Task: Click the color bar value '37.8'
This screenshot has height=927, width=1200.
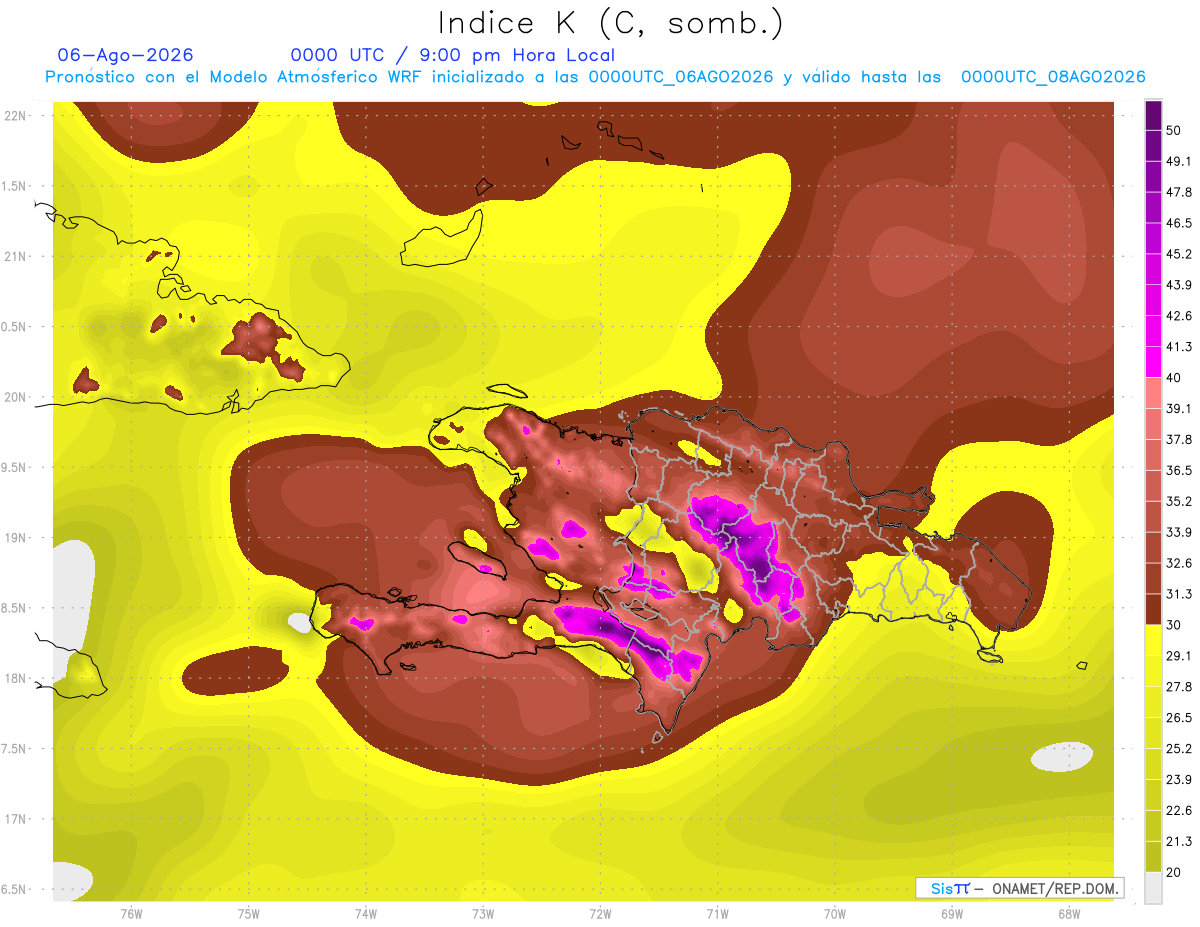Action: pyautogui.click(x=1178, y=439)
